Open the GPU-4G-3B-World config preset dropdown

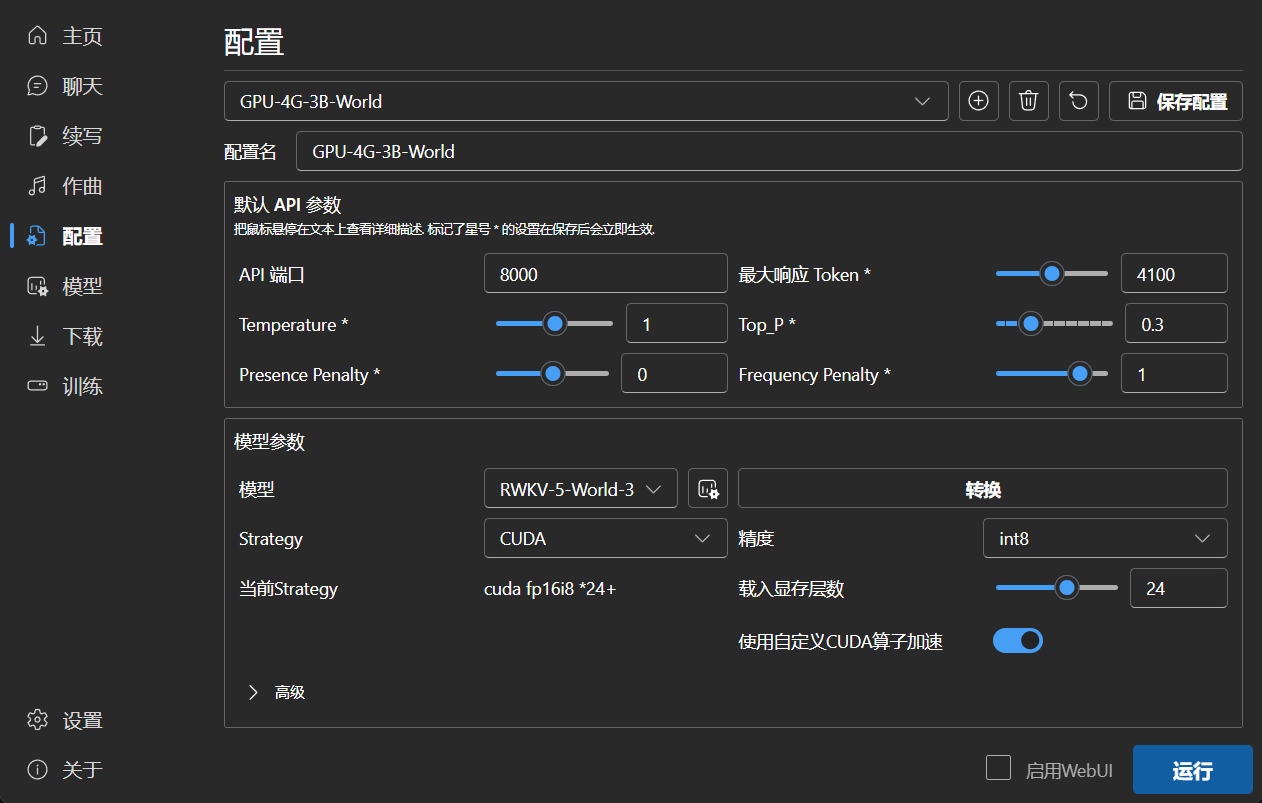[x=585, y=101]
